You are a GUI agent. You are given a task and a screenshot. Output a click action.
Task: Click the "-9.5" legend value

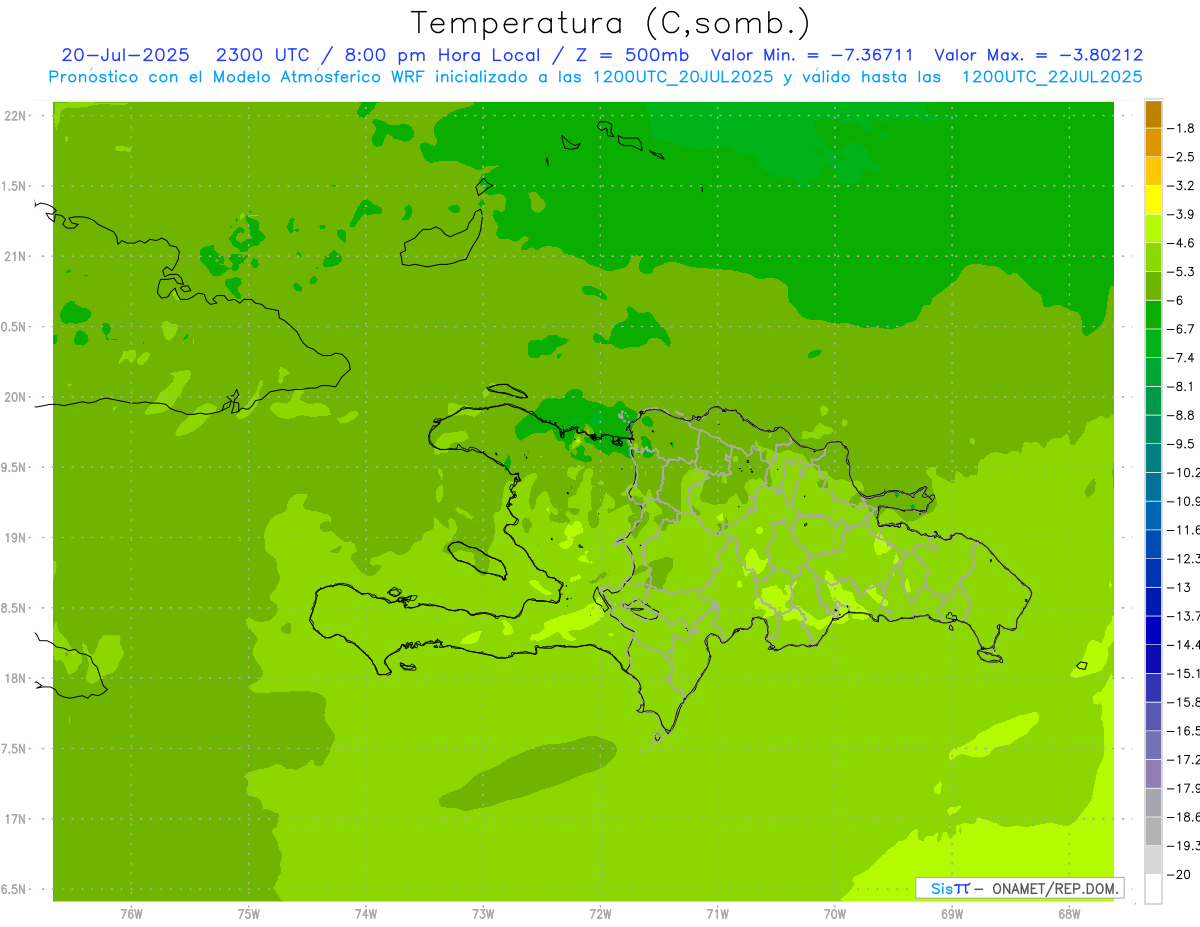pyautogui.click(x=1180, y=443)
